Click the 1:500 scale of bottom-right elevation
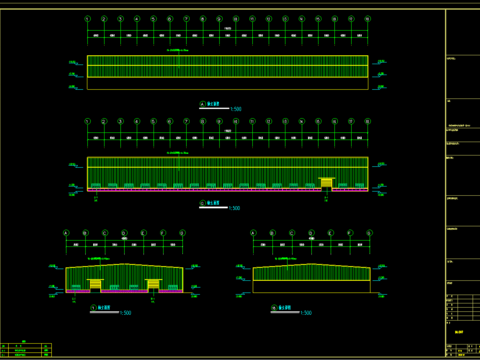Viewport: 480px width, 360px height. pos(306,313)
